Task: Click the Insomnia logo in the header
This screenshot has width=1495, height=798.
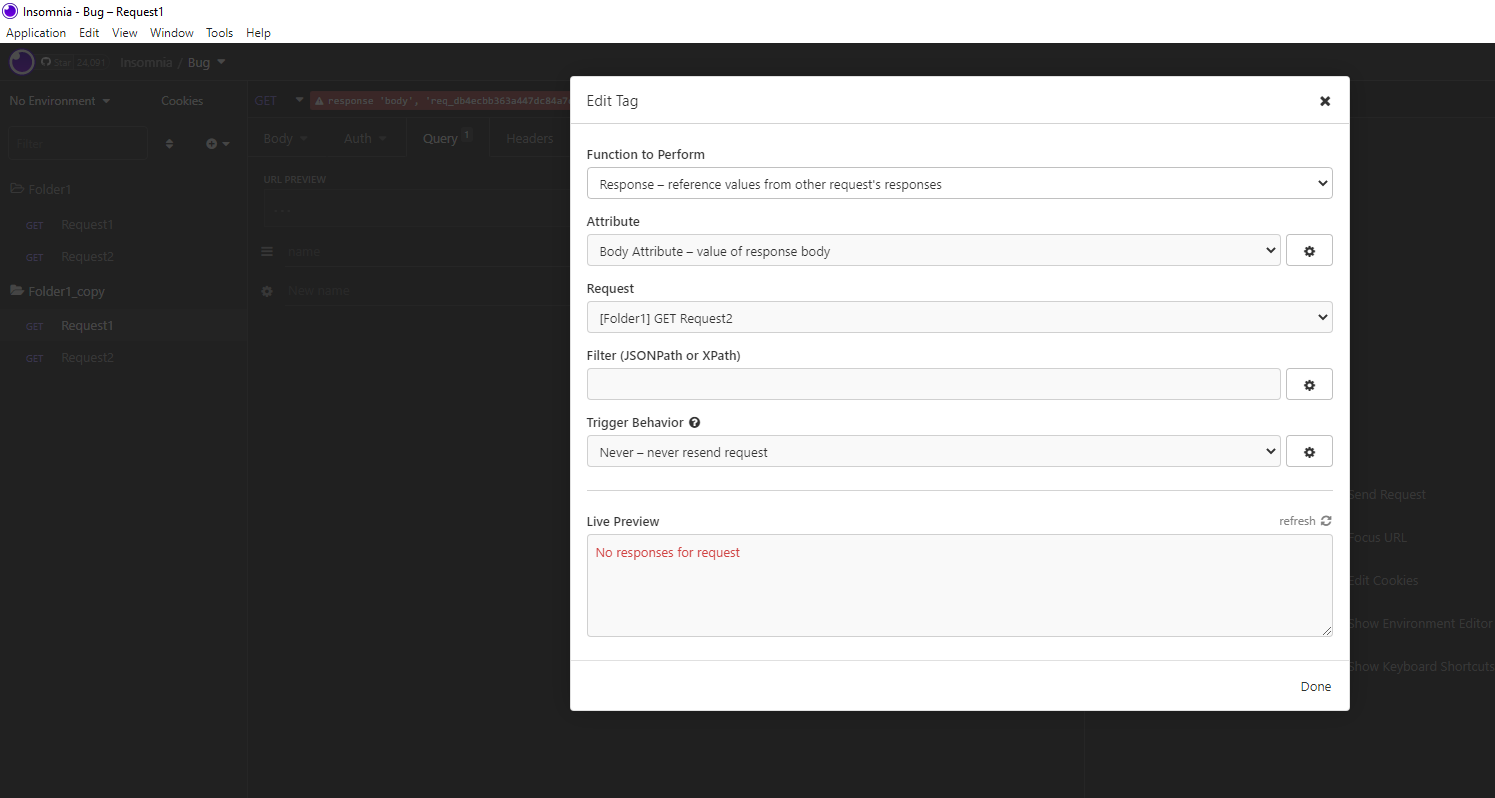Action: click(x=21, y=61)
